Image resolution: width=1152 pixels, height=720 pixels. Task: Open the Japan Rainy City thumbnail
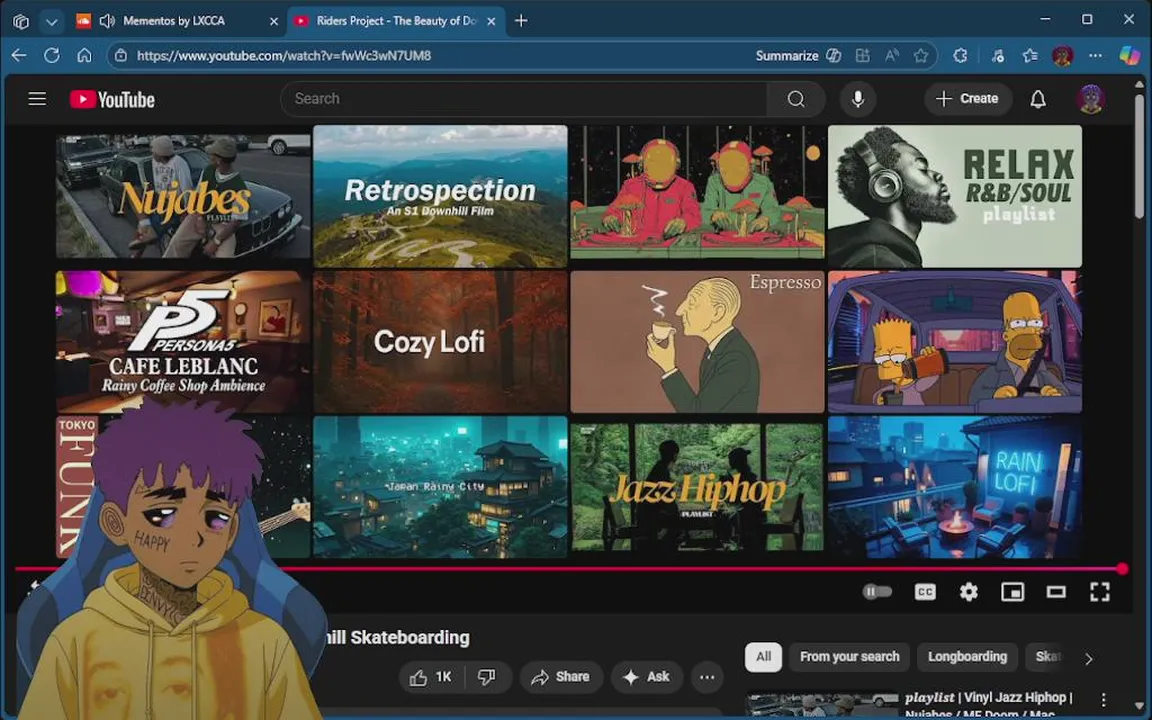pyautogui.click(x=440, y=486)
